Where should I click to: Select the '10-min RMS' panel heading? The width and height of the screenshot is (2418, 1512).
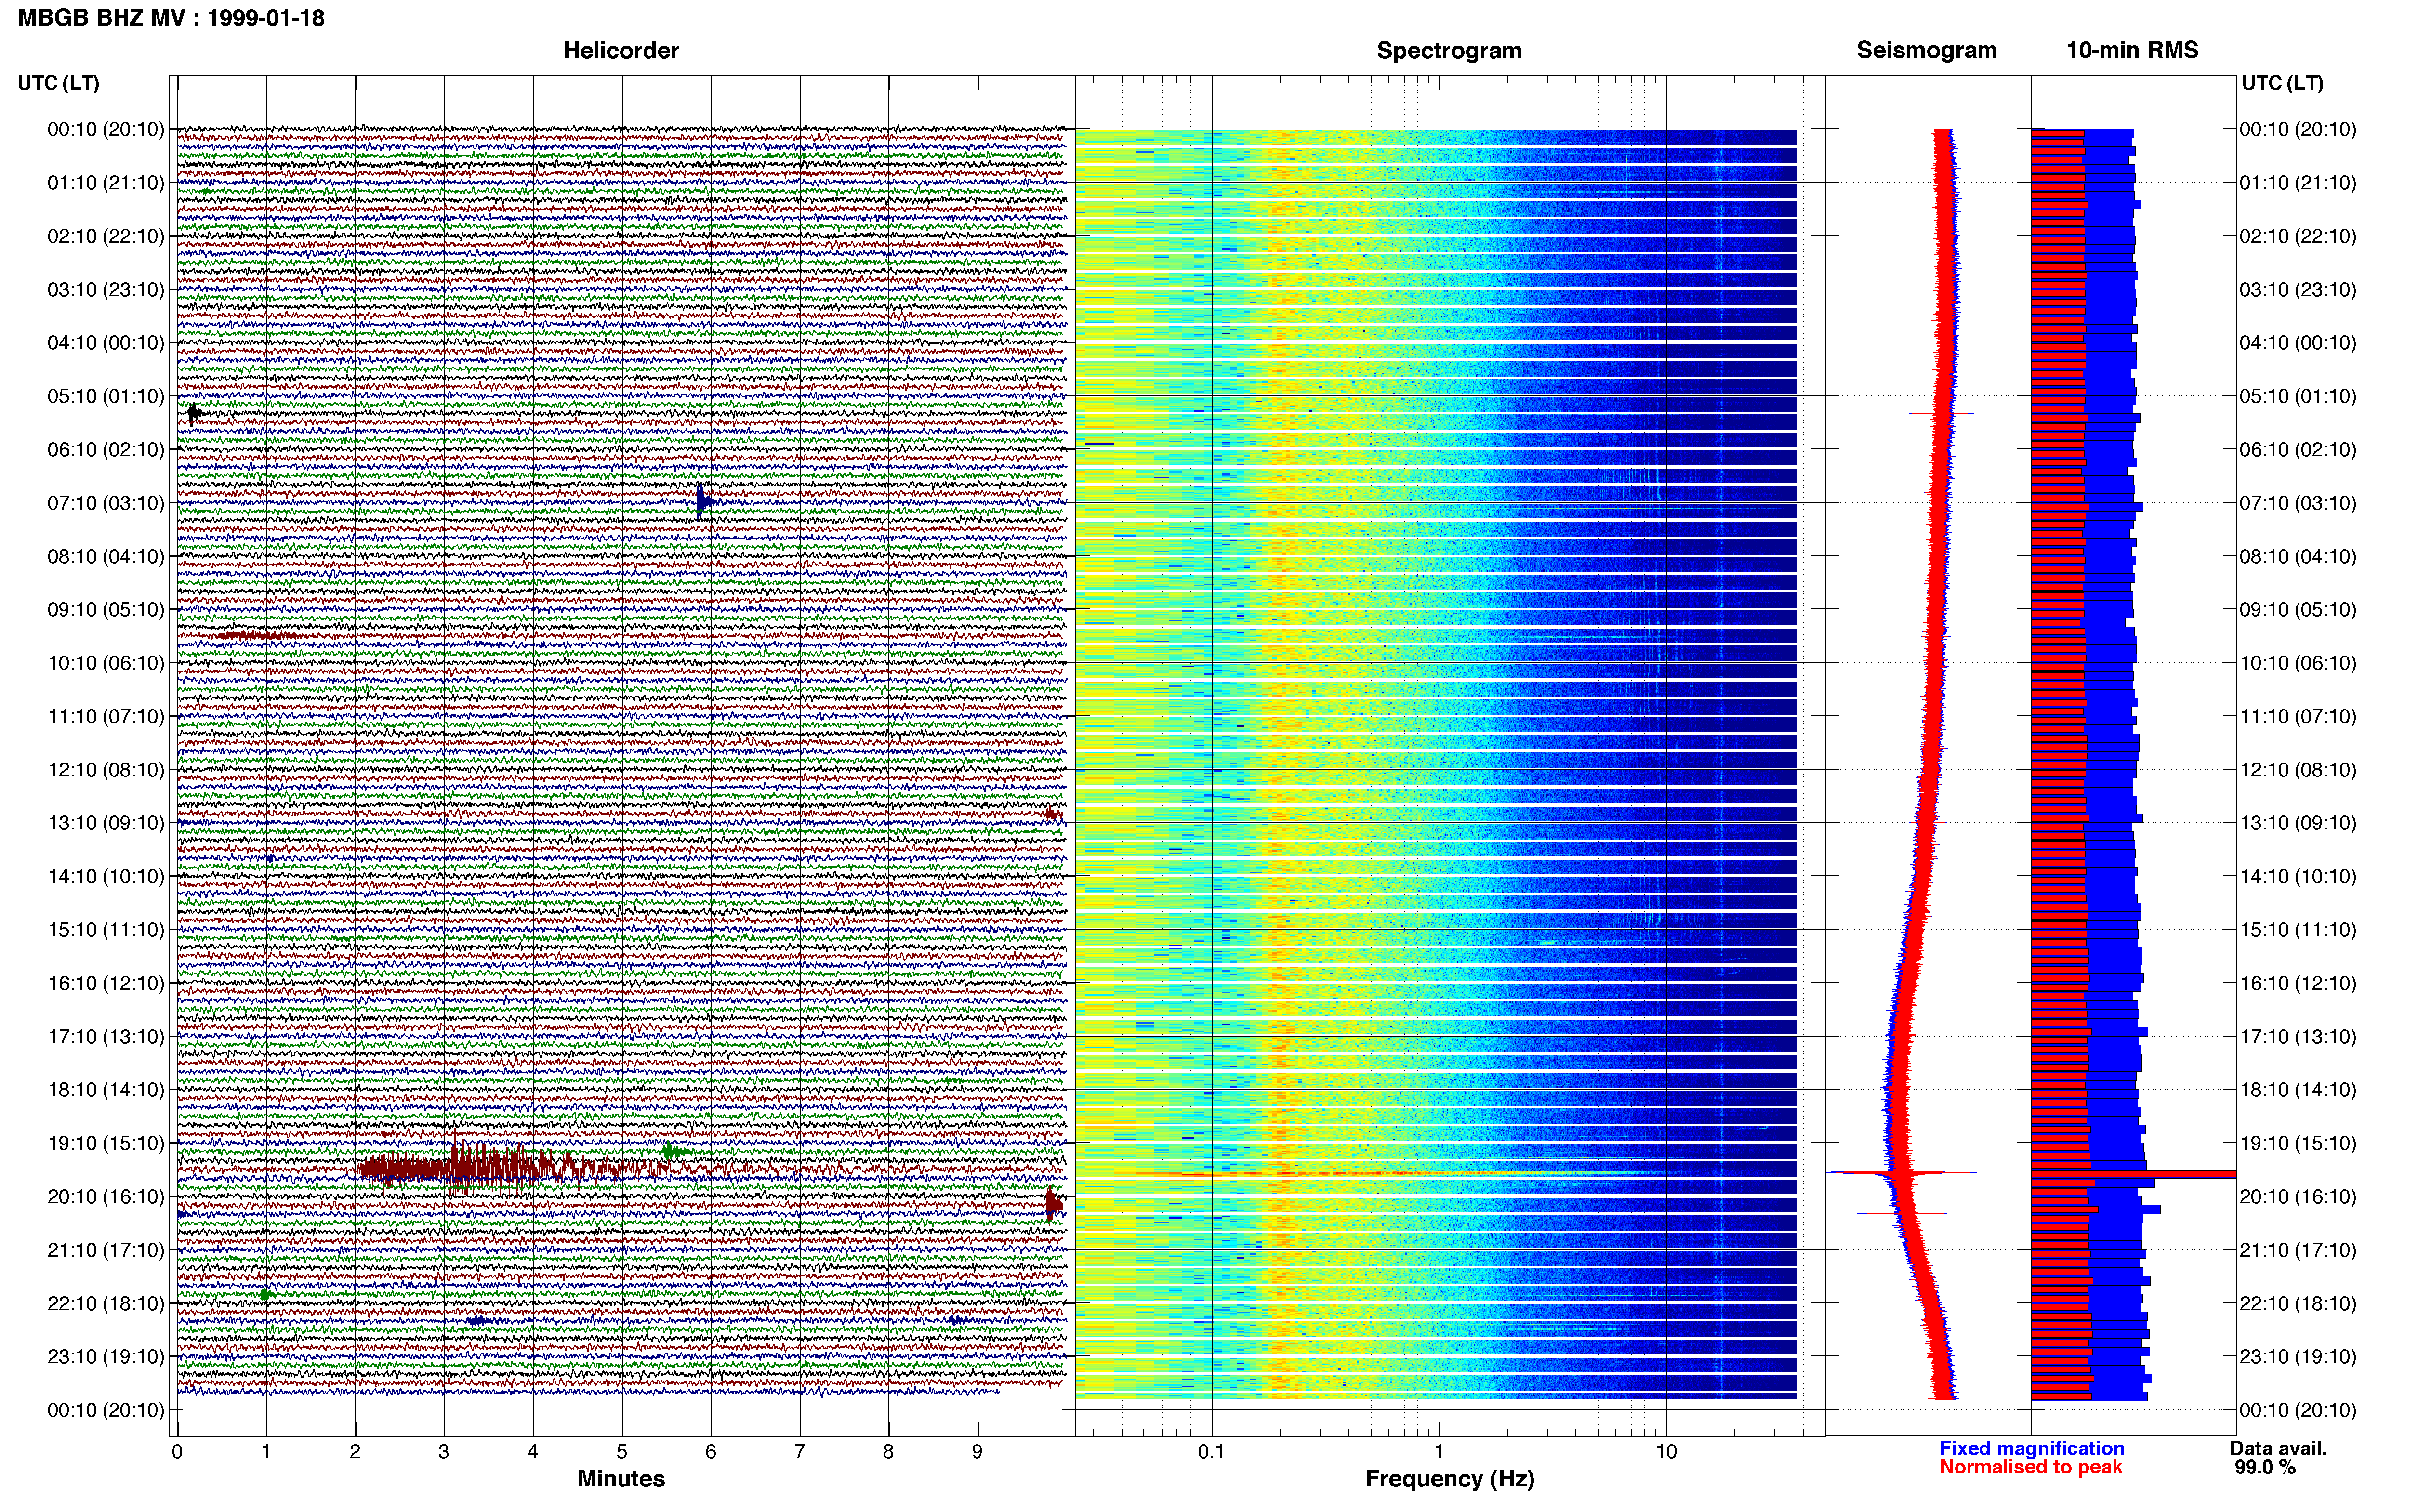(2132, 50)
